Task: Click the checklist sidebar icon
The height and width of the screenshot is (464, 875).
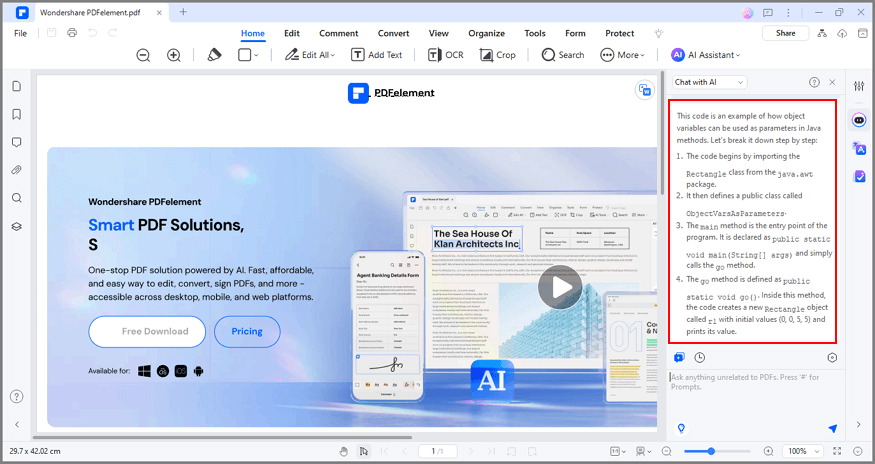Action: pos(859,176)
